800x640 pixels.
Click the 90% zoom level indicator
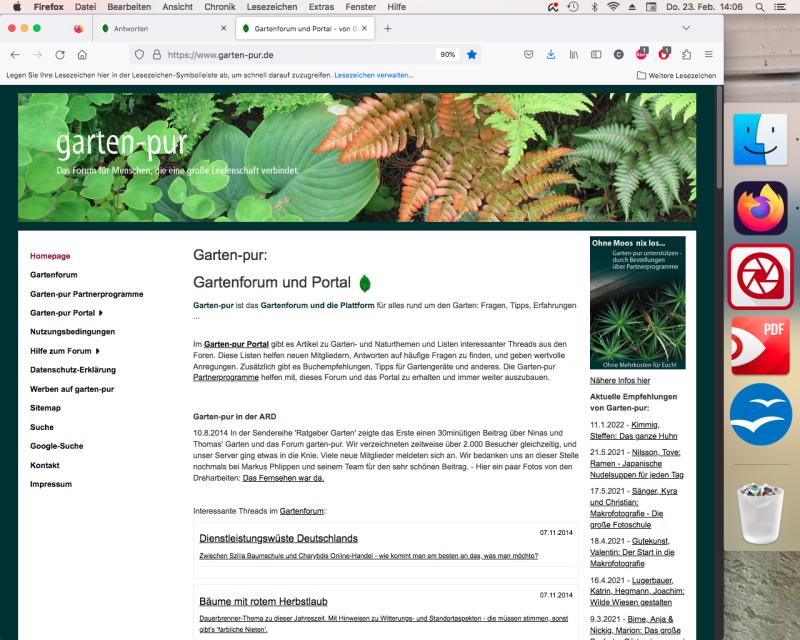pos(447,54)
